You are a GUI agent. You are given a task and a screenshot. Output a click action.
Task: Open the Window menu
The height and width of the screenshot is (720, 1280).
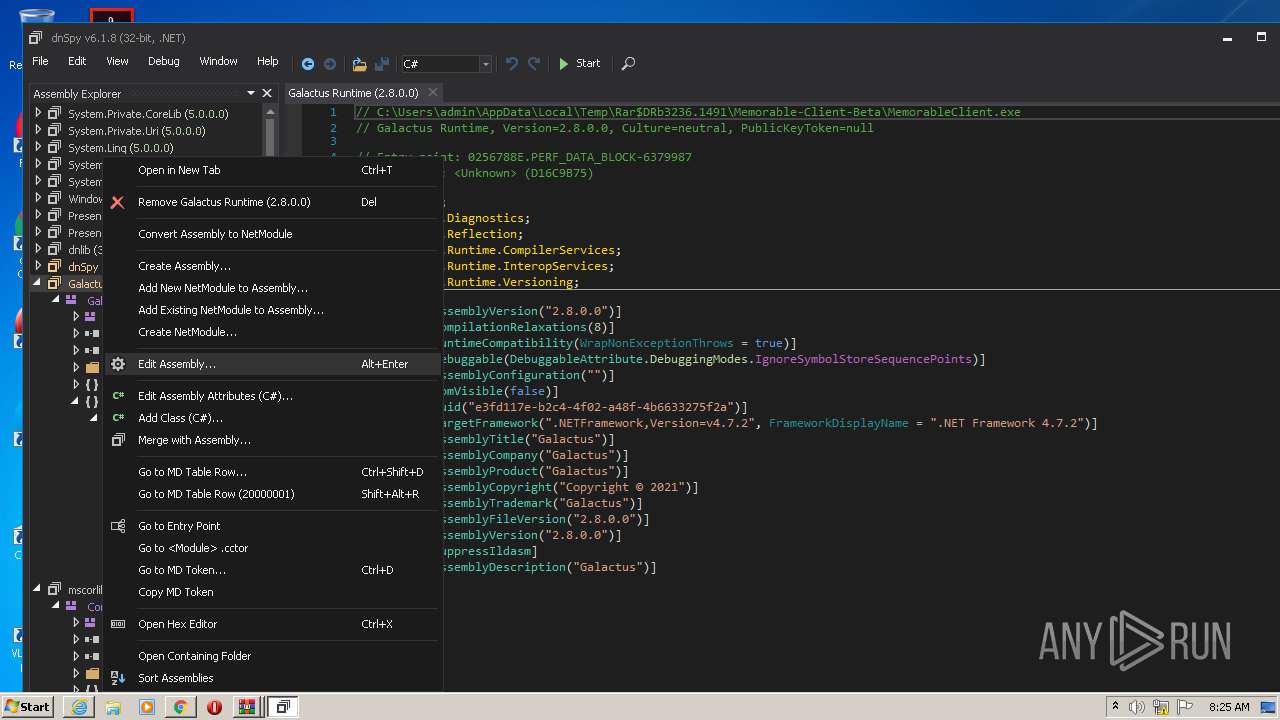(x=218, y=61)
